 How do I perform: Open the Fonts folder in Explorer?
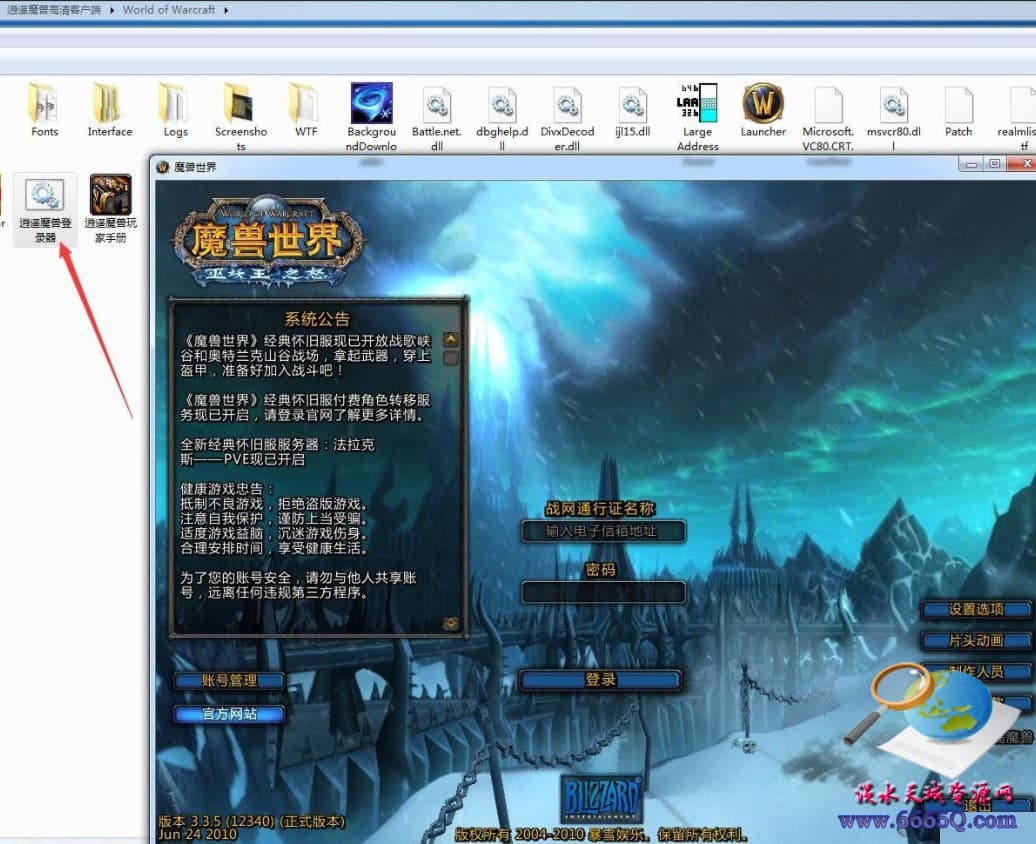coord(44,110)
